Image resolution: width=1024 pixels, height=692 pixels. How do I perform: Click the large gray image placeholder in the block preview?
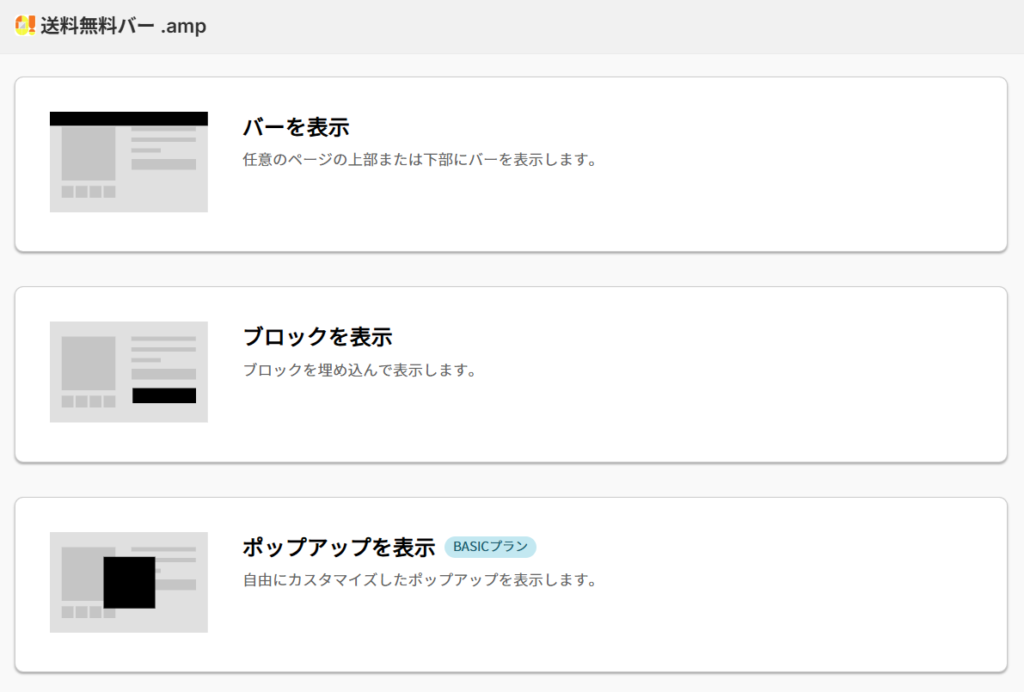tap(89, 362)
